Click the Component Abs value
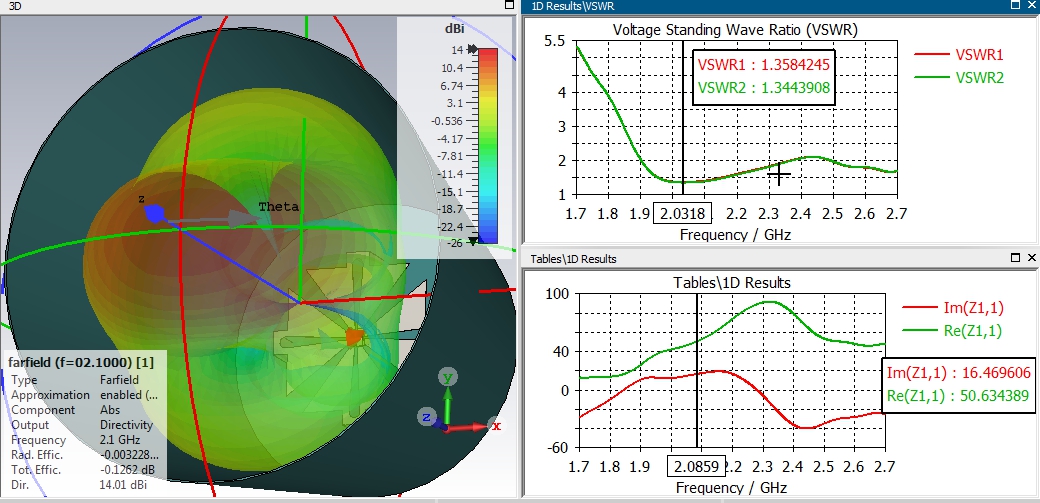 109,410
